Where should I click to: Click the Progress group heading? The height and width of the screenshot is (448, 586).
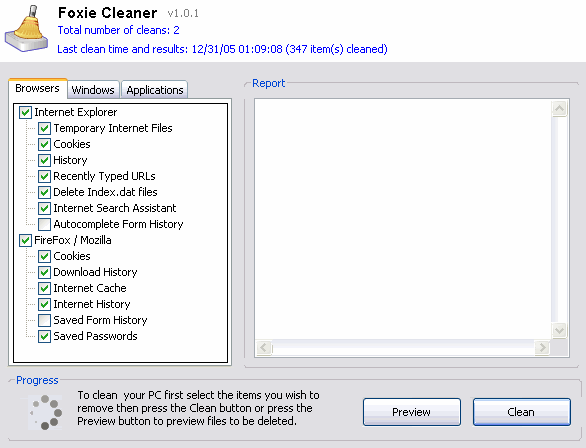pyautogui.click(x=37, y=380)
